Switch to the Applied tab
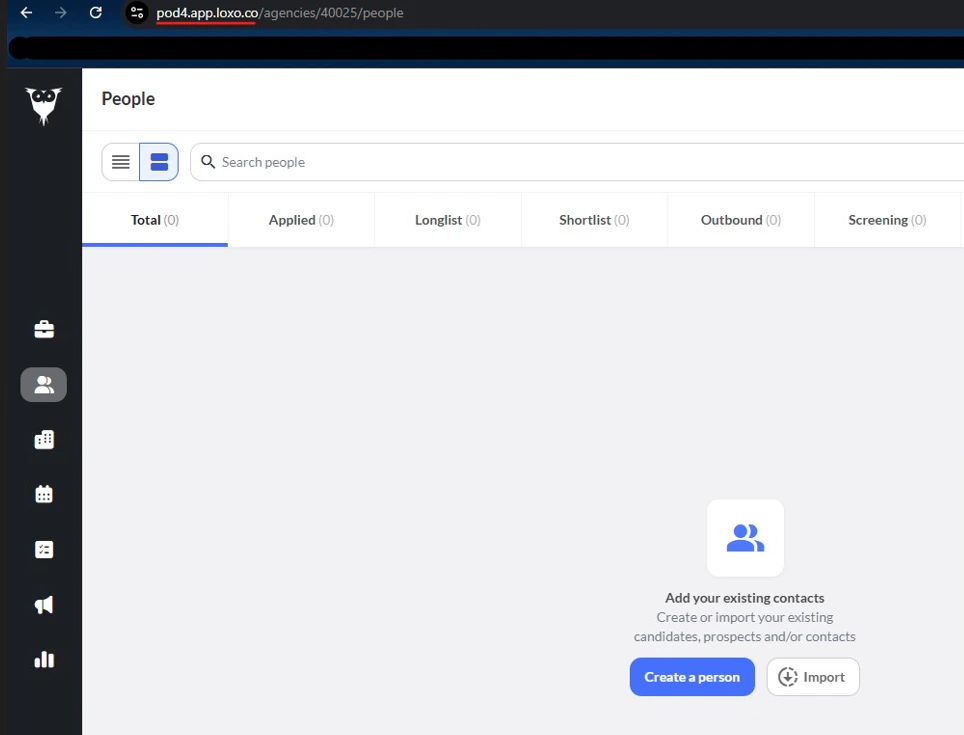The height and width of the screenshot is (735, 964). [x=300, y=219]
